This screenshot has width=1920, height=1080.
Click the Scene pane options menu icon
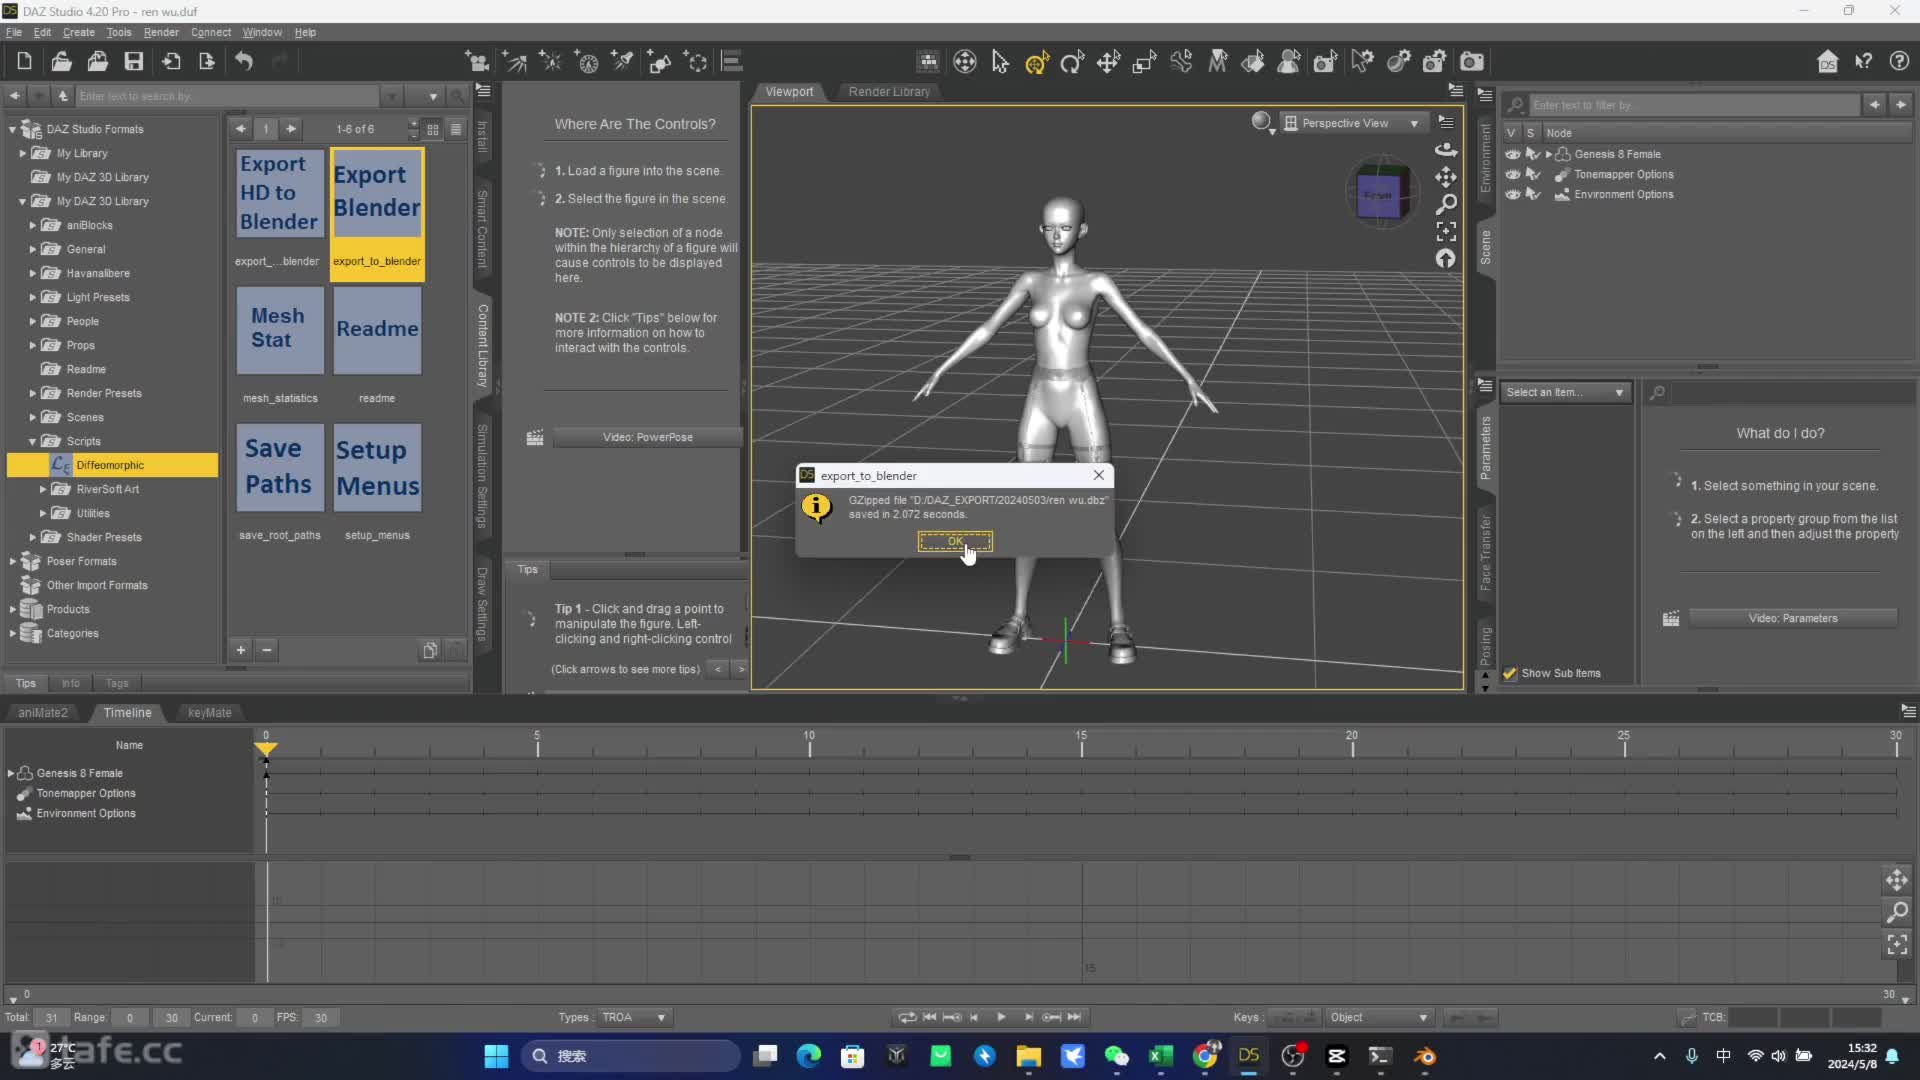click(x=1485, y=96)
